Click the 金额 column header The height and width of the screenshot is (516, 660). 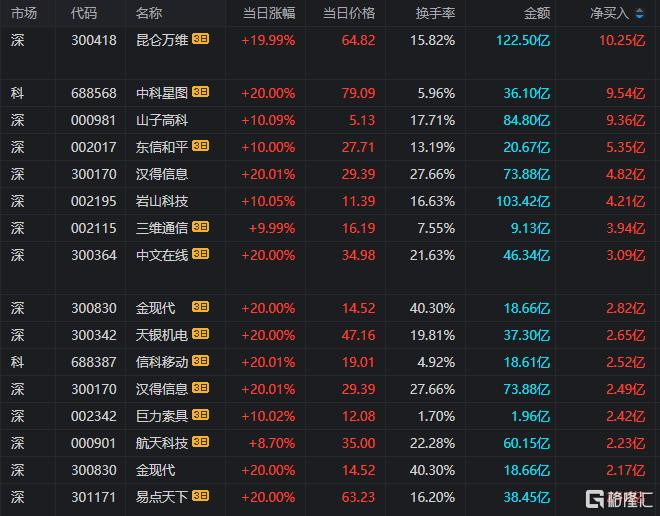click(537, 14)
